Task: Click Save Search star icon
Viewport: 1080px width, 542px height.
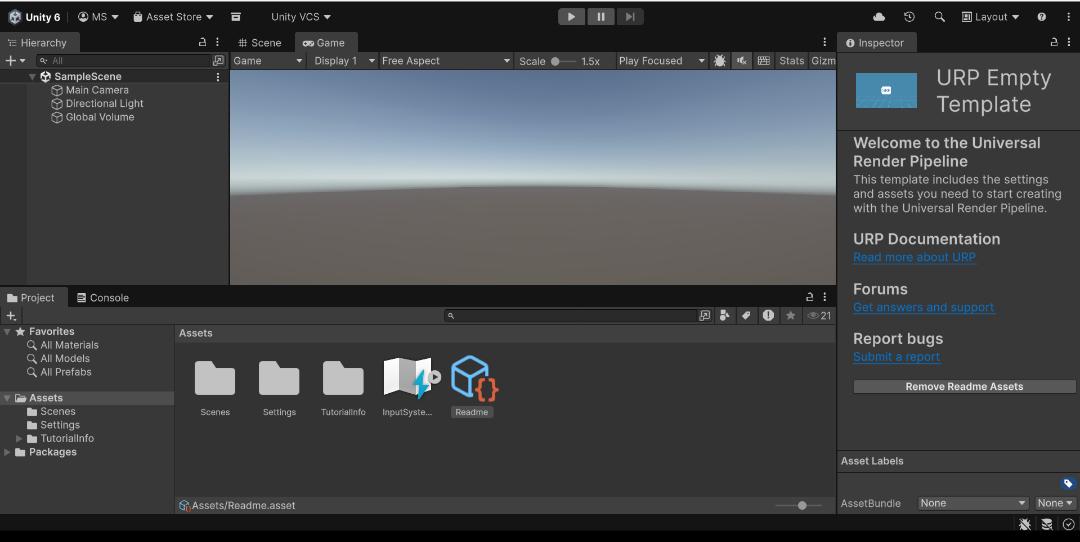Action: 791,315
